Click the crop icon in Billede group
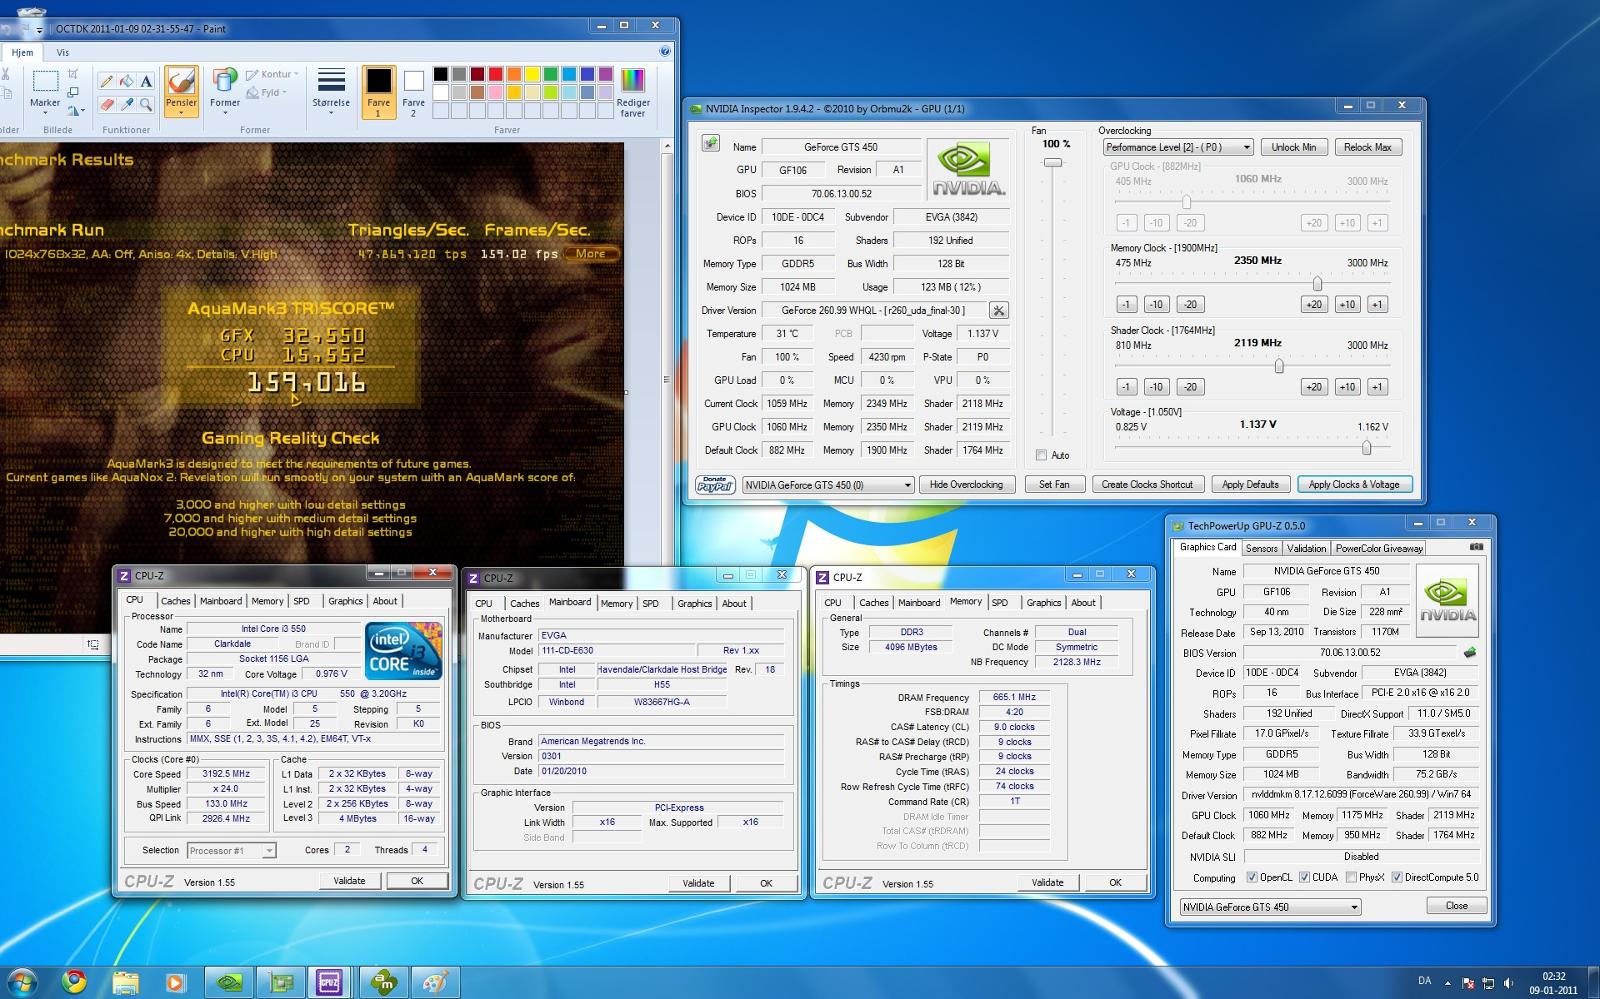This screenshot has height=999, width=1600. pyautogui.click(x=72, y=74)
